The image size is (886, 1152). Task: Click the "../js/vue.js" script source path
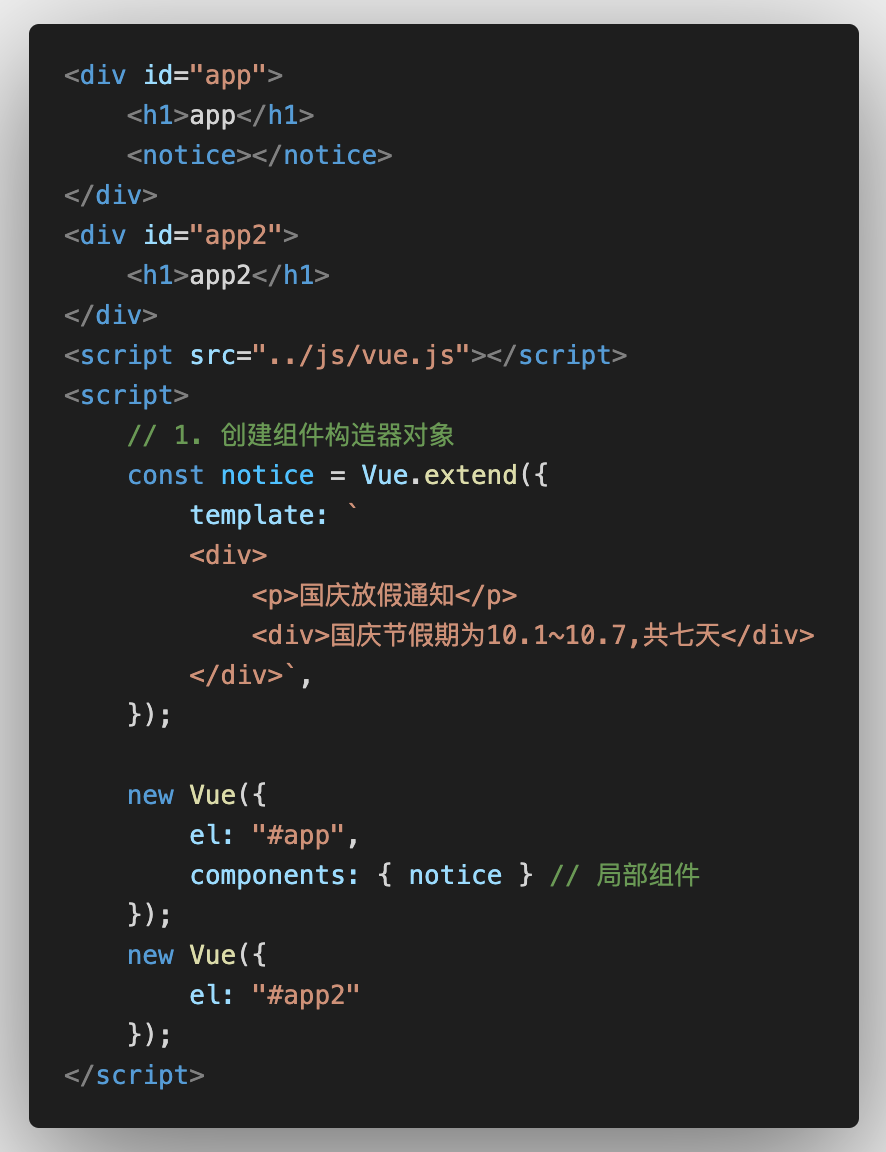coord(361,356)
